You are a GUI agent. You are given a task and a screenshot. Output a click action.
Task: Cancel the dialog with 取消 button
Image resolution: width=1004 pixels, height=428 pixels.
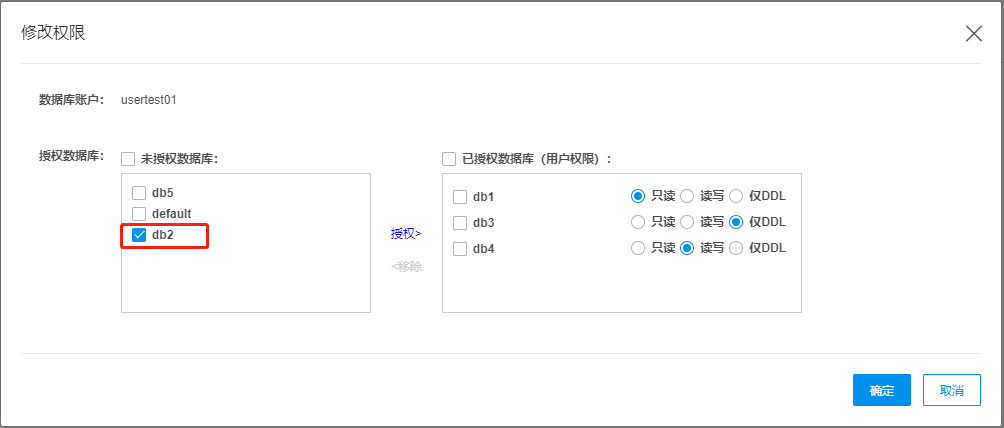click(952, 391)
